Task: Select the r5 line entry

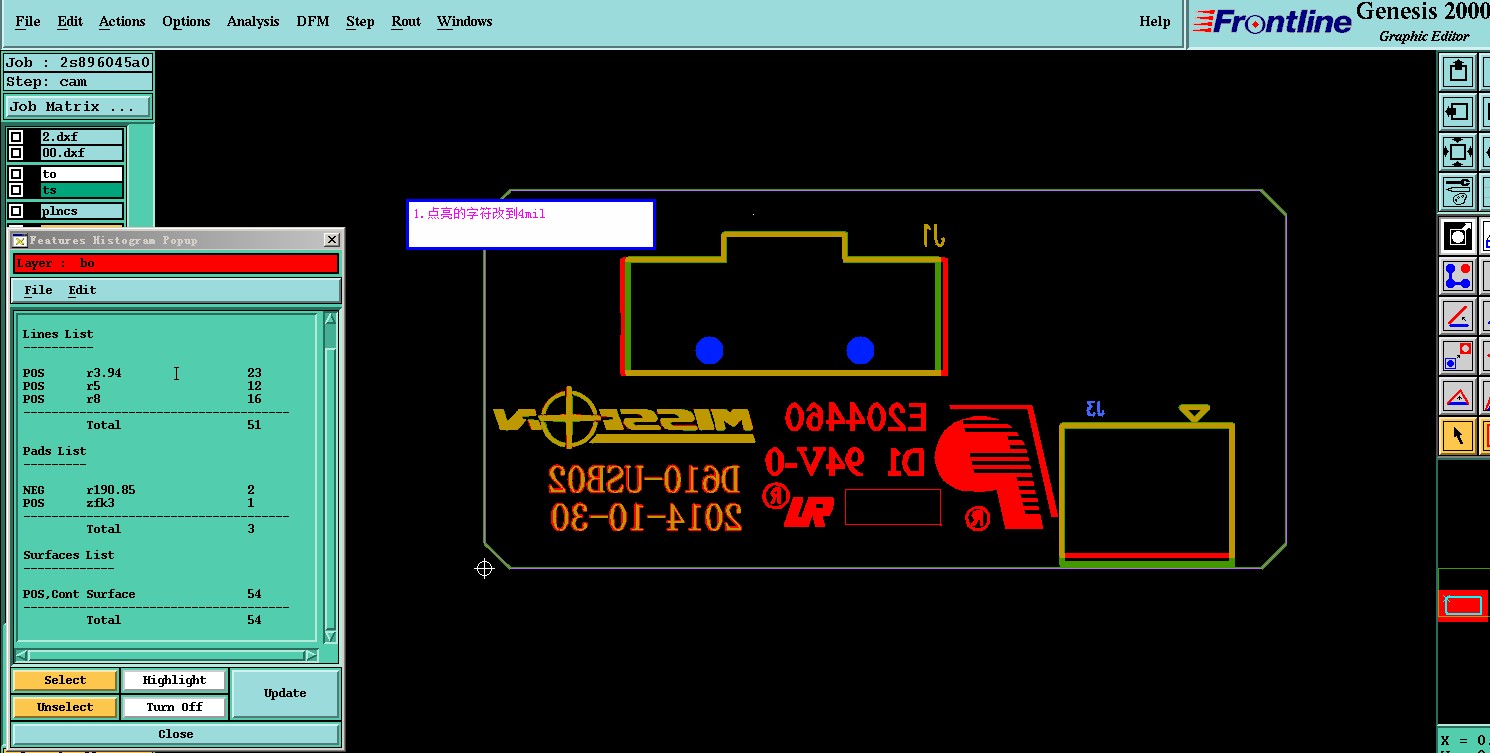Action: (142, 386)
